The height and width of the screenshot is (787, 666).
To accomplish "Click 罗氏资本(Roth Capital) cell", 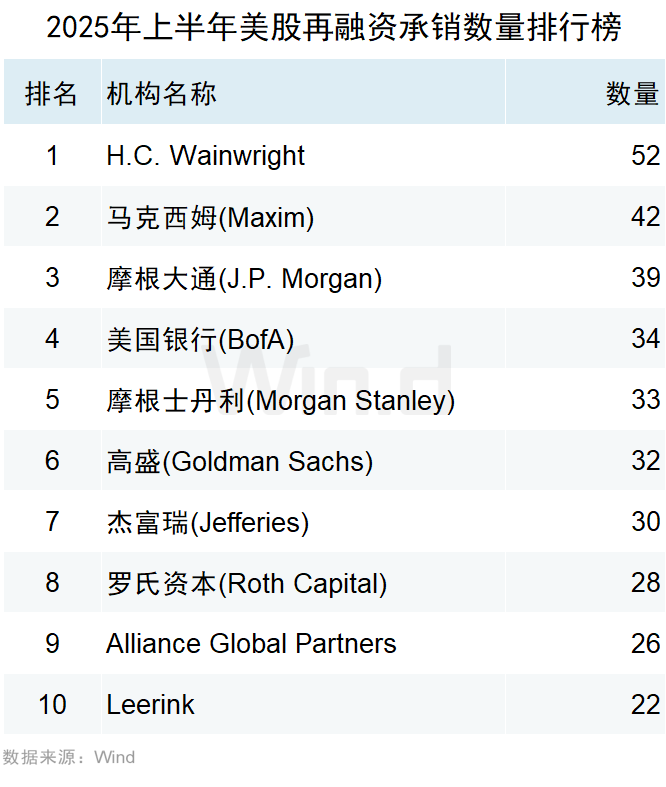I will (246, 583).
